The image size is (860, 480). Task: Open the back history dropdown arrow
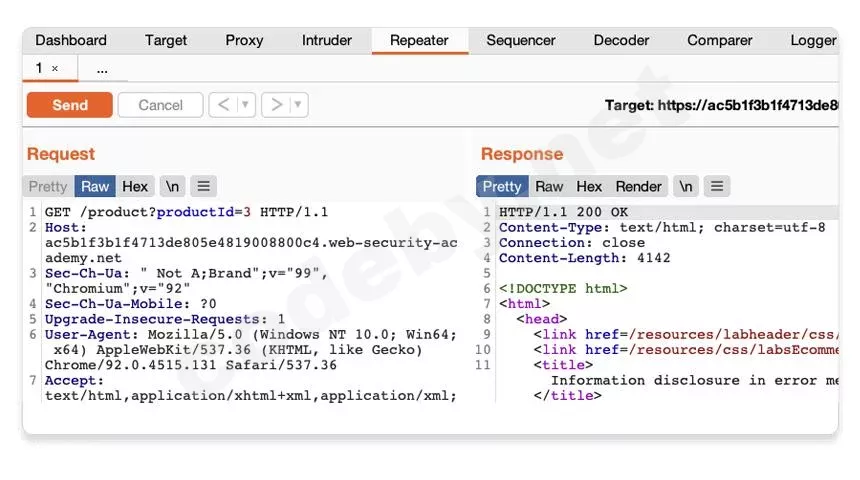tap(245, 105)
